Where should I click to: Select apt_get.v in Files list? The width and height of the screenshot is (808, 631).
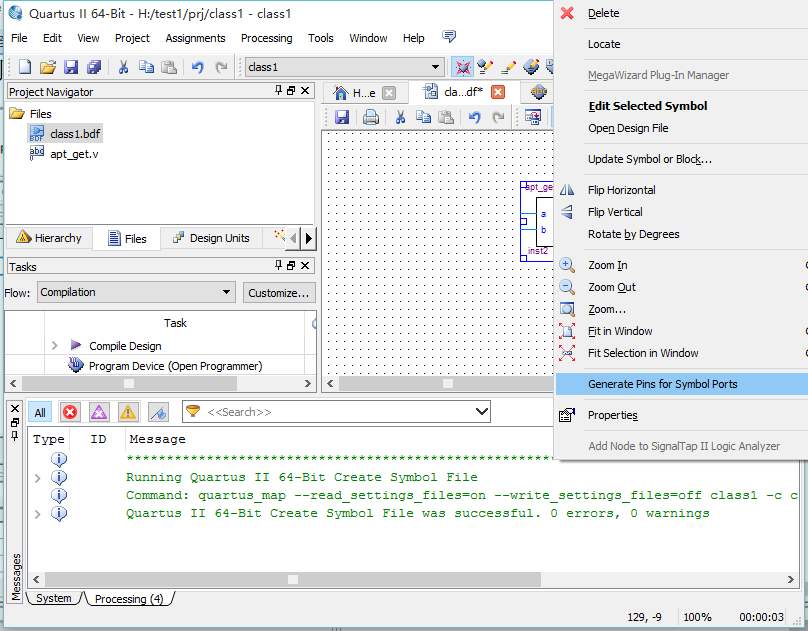64,154
